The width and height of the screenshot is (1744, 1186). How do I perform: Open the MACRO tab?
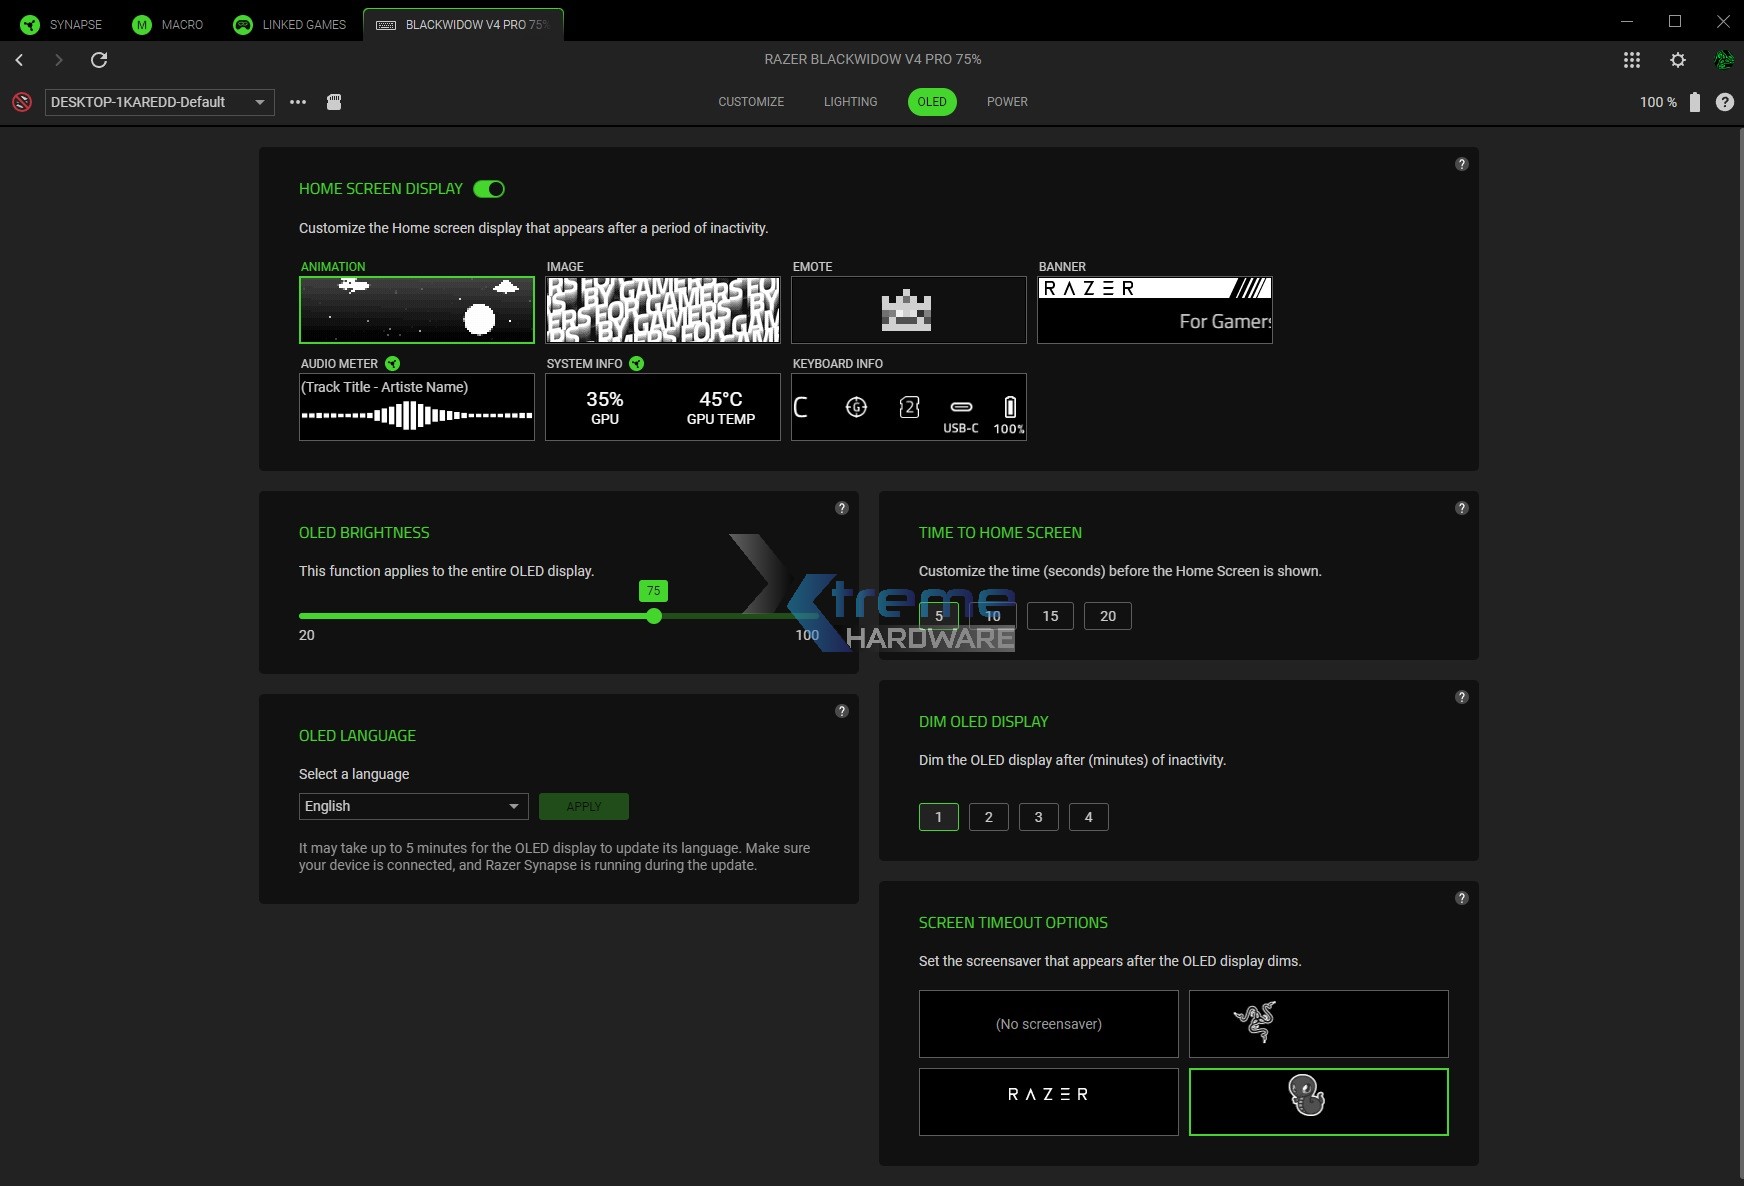coord(167,24)
